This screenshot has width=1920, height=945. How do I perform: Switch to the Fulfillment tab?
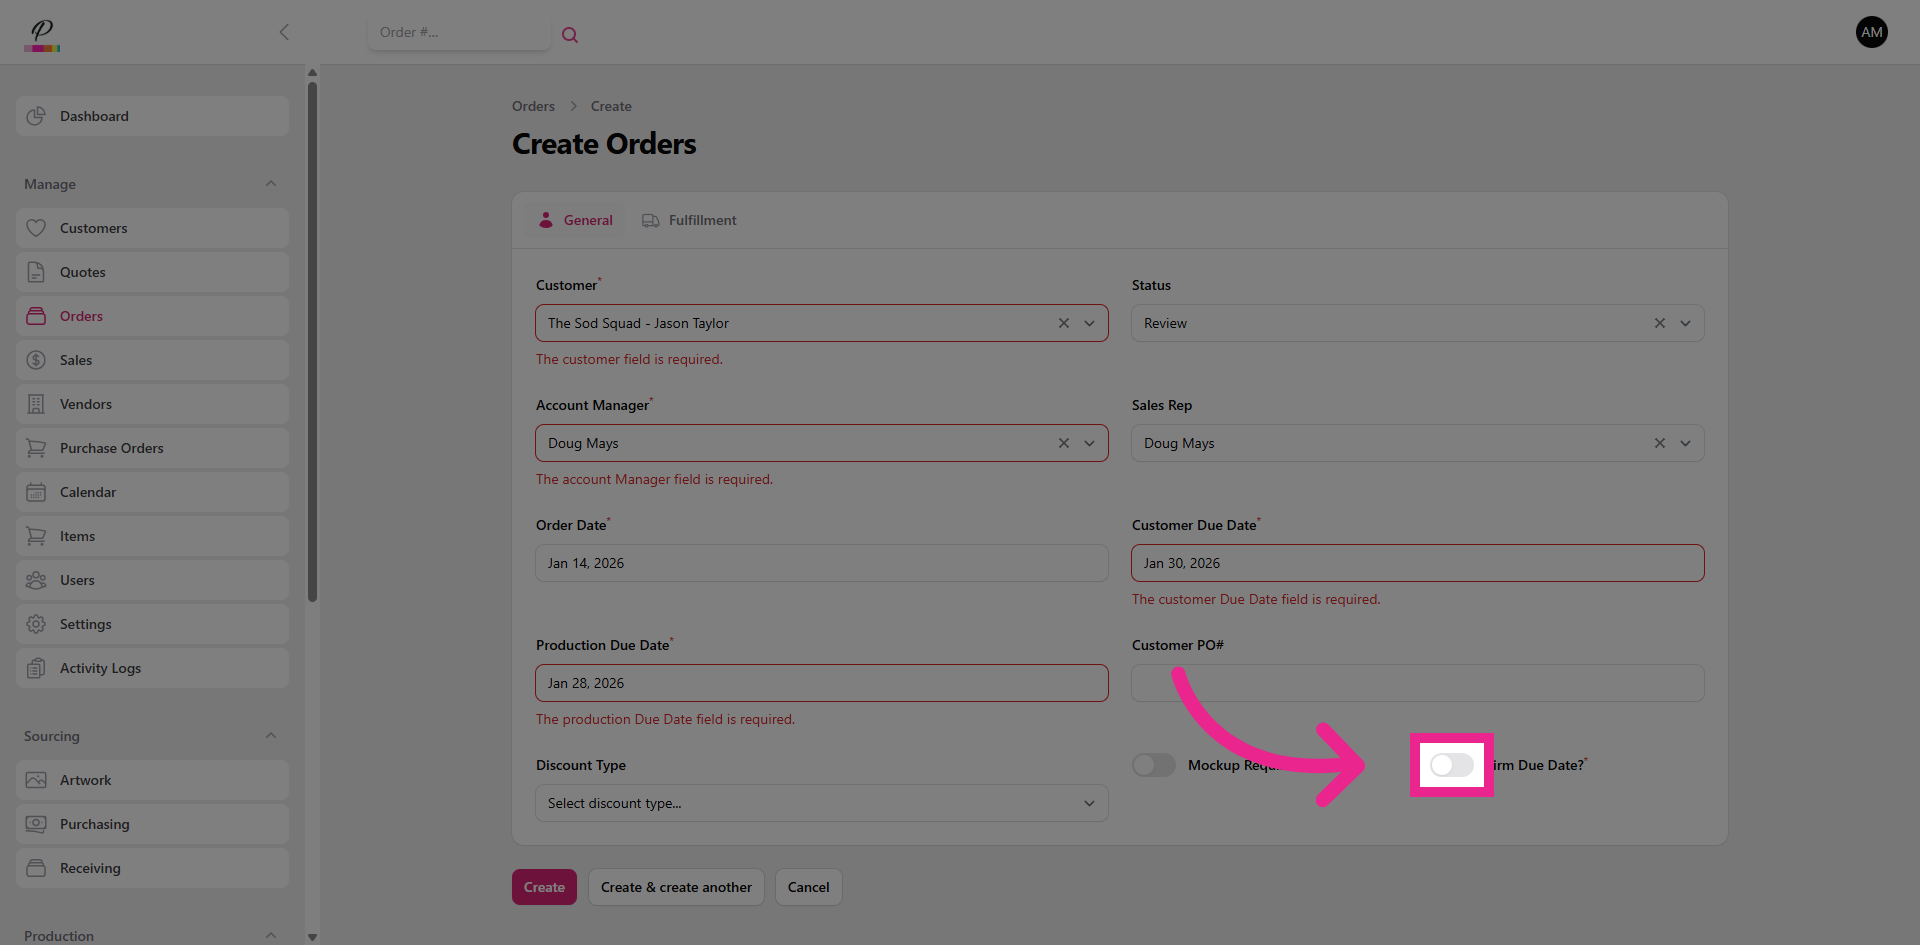(x=689, y=220)
